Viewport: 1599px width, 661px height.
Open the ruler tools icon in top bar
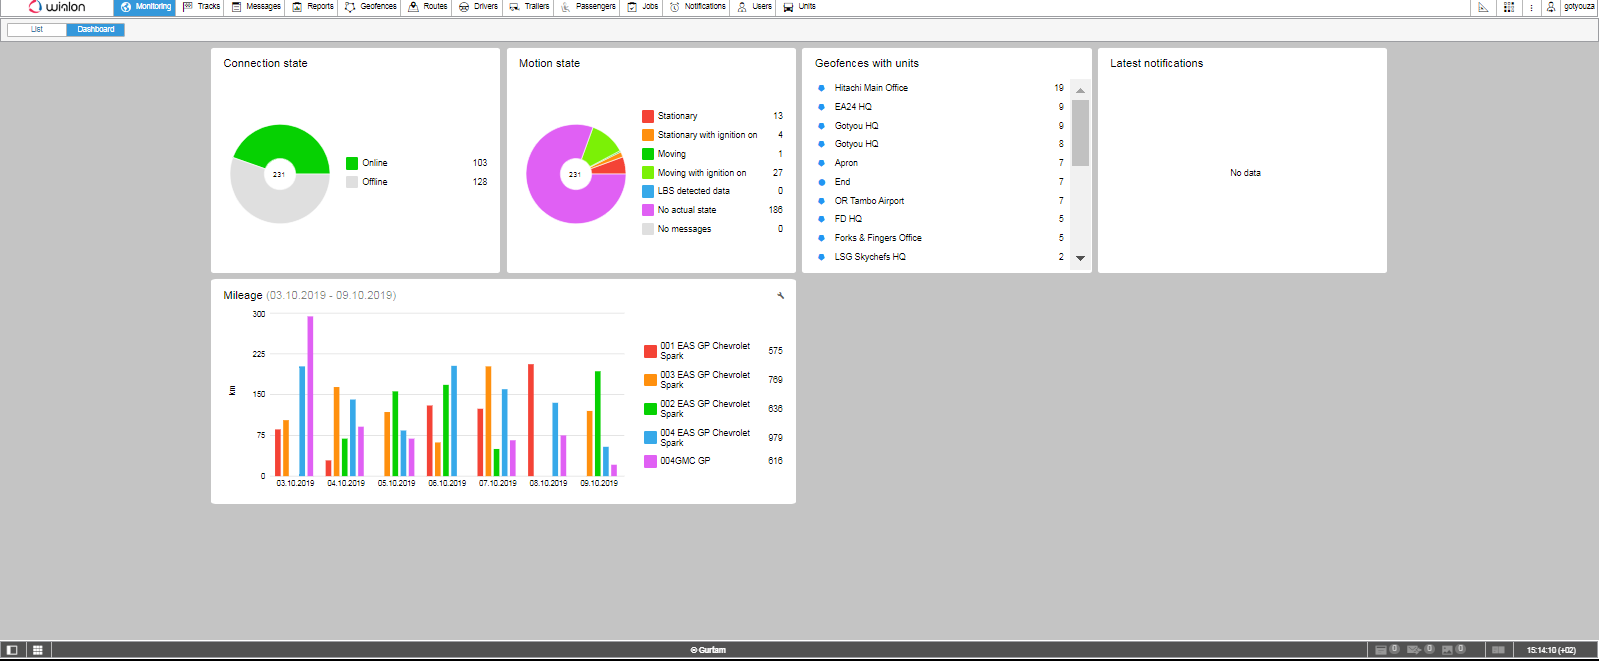[x=1483, y=7]
